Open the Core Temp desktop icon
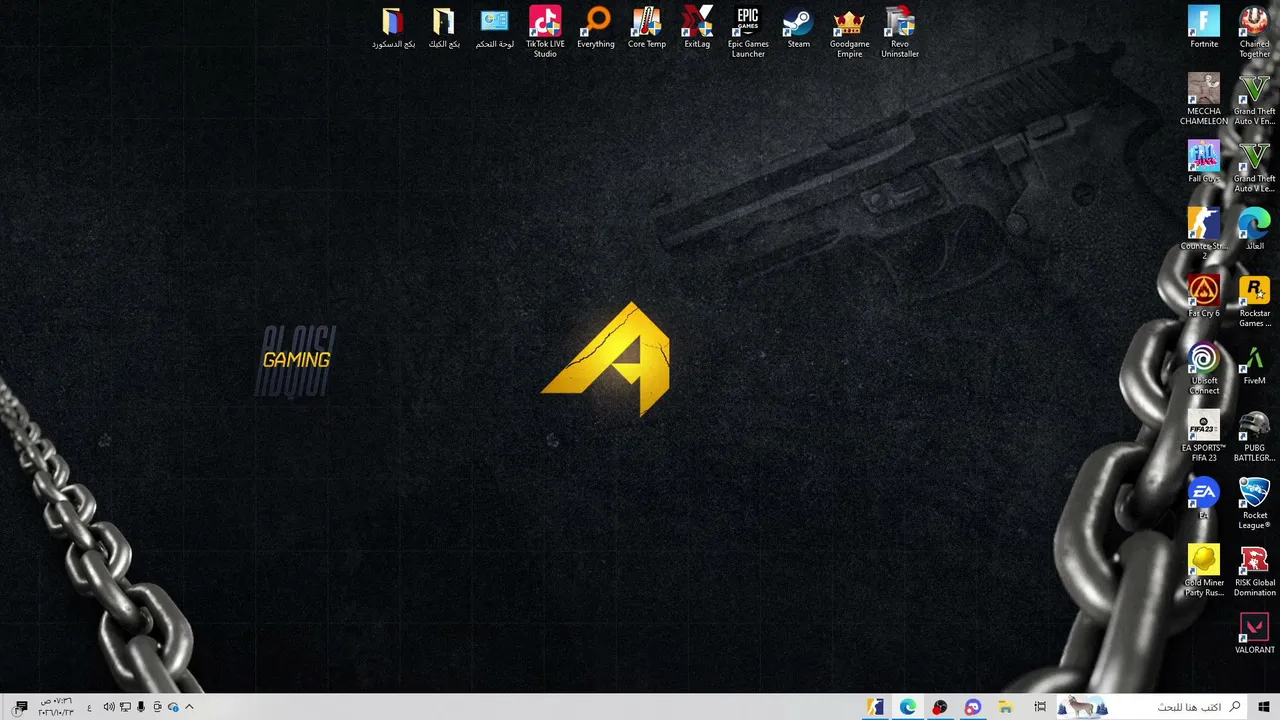This screenshot has width=1280, height=720. click(647, 28)
